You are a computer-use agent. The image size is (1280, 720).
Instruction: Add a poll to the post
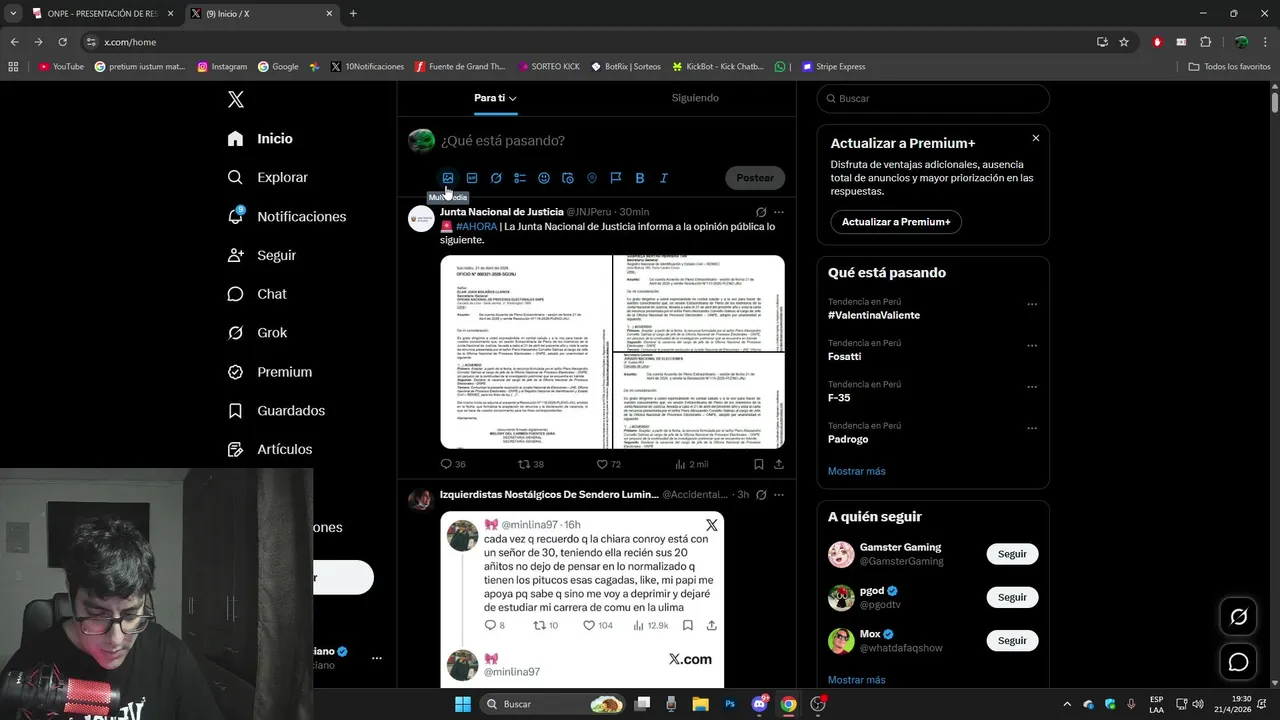pyautogui.click(x=520, y=178)
